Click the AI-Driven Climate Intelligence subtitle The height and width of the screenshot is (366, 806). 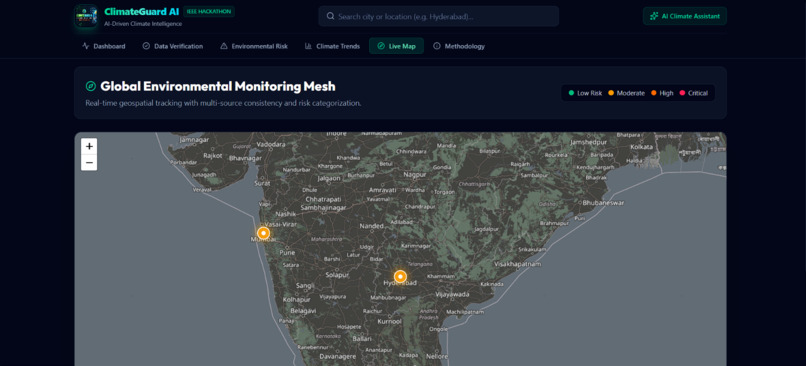(x=143, y=24)
